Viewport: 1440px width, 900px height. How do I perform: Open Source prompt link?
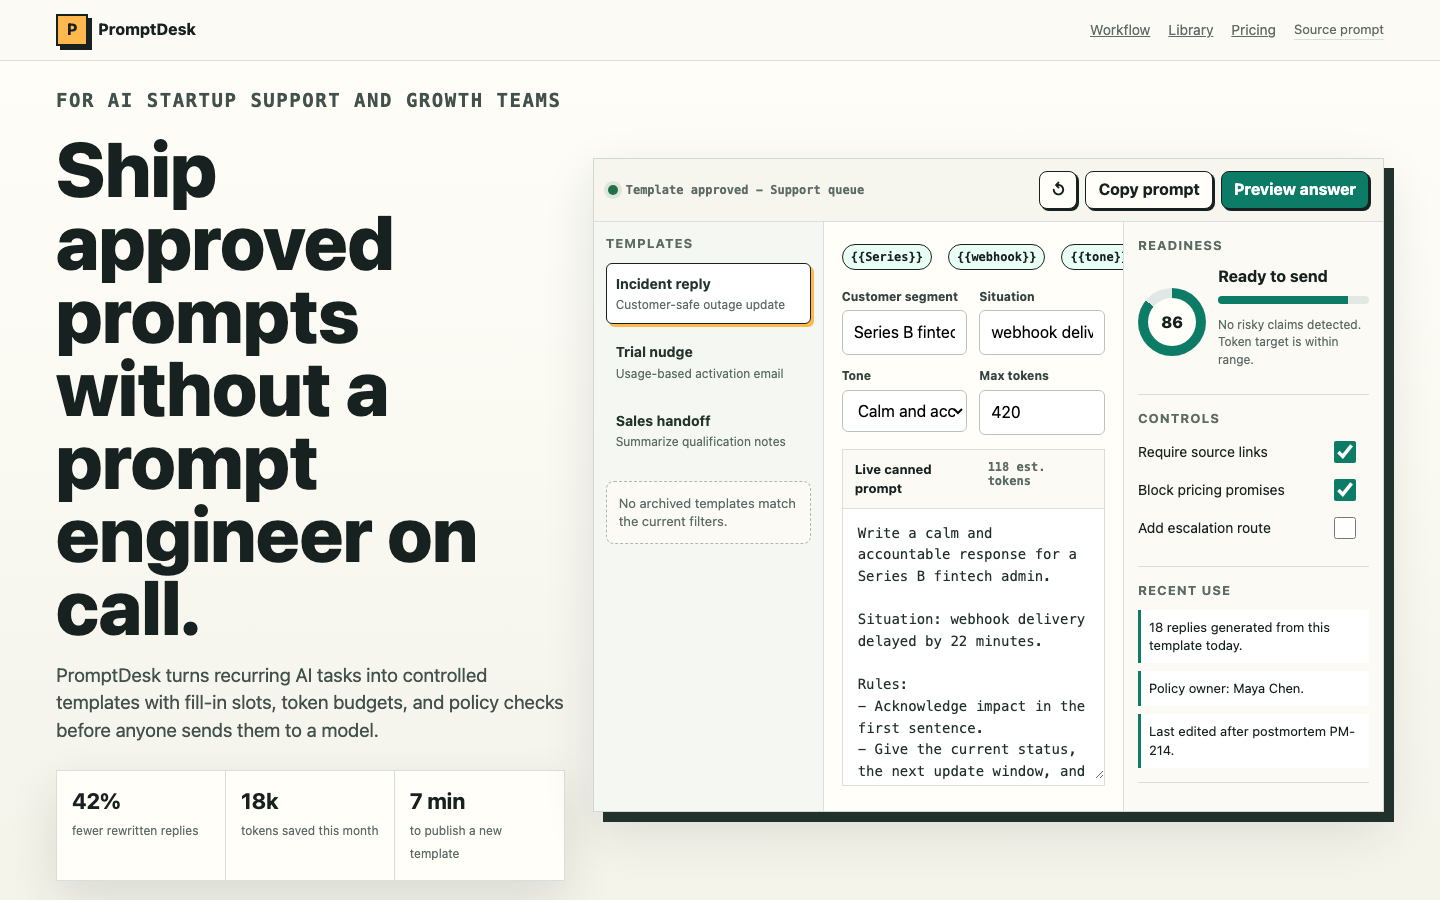(1339, 30)
